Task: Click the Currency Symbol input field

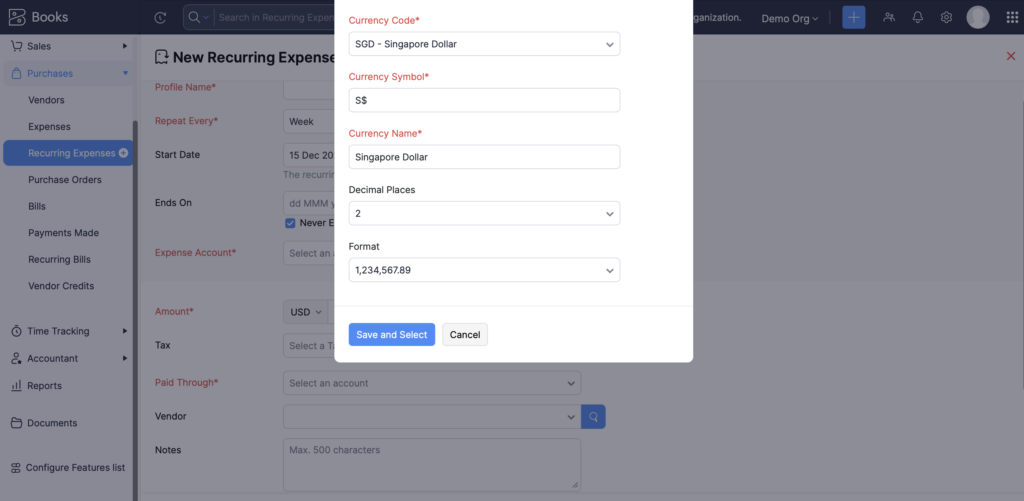Action: tap(484, 100)
